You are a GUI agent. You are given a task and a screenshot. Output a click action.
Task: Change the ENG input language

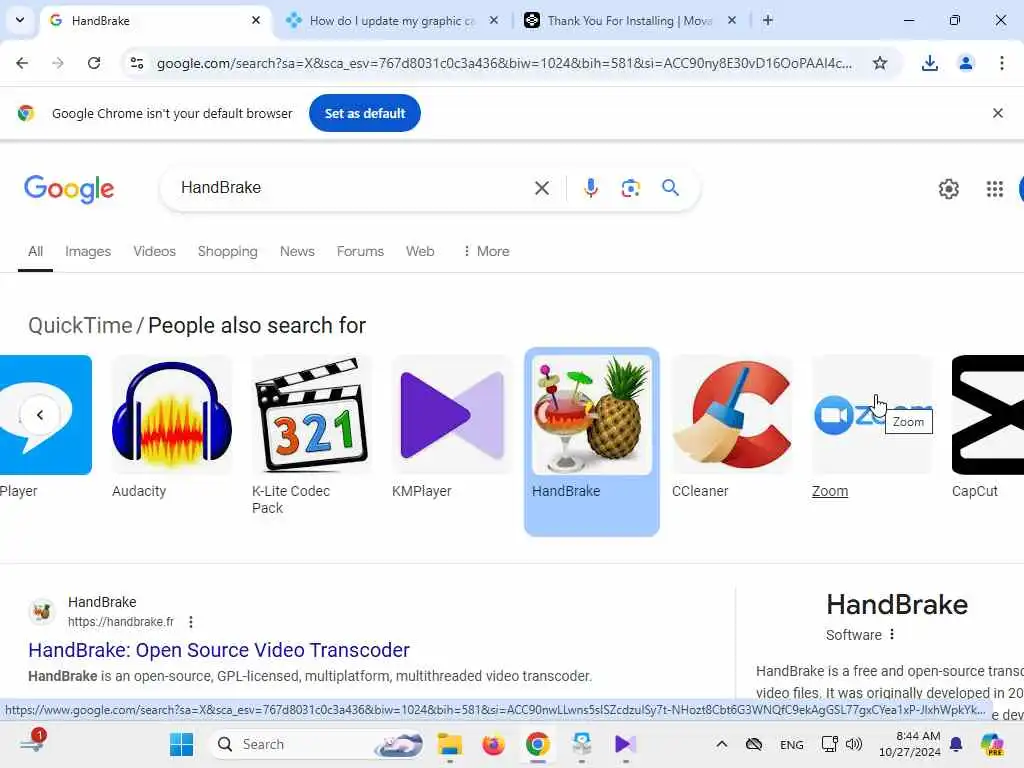[x=791, y=744]
